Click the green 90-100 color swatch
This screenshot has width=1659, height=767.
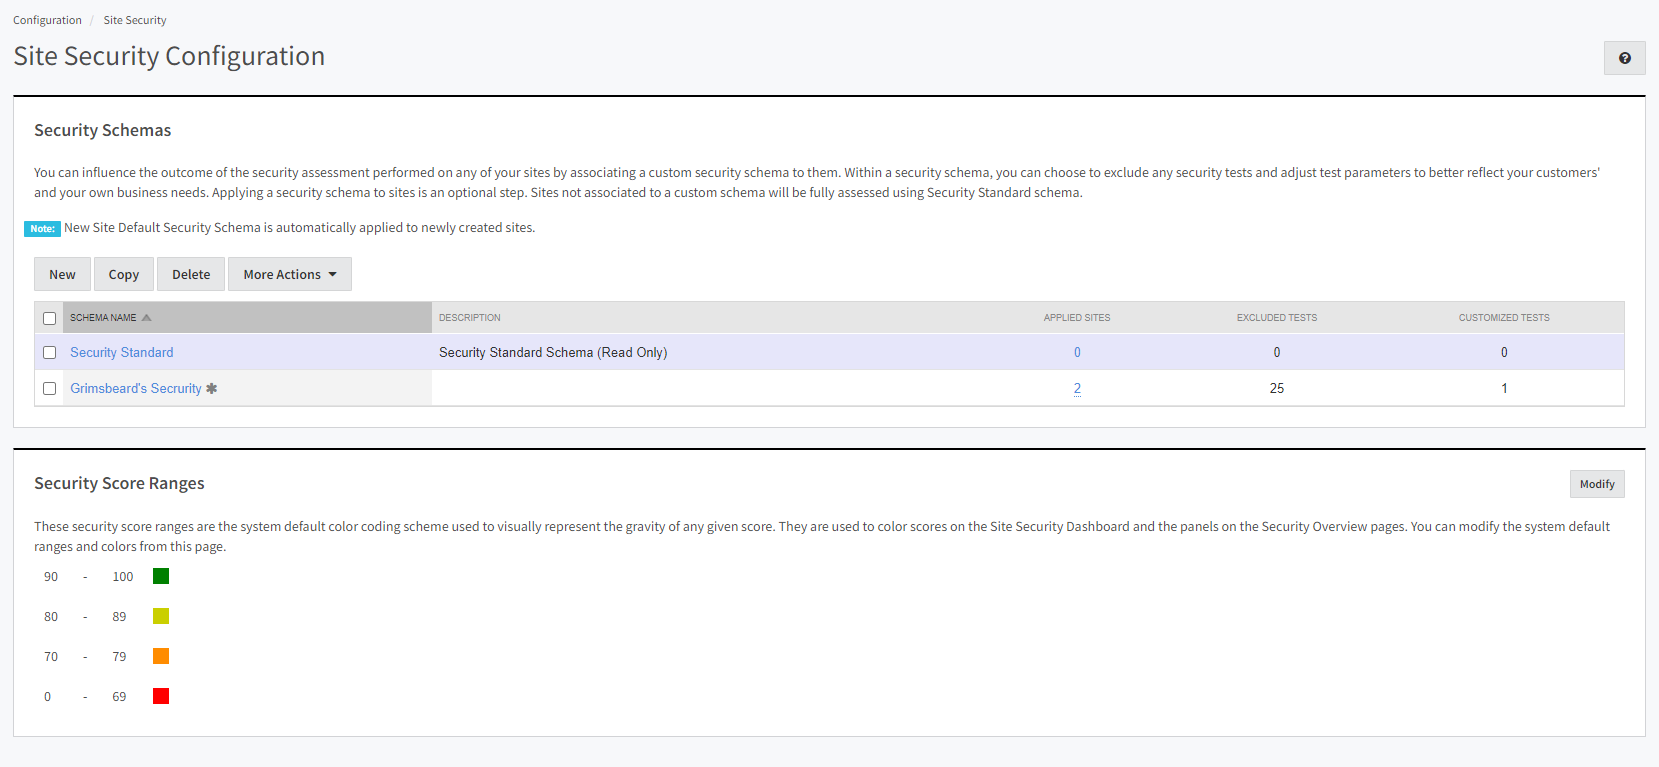(161, 576)
